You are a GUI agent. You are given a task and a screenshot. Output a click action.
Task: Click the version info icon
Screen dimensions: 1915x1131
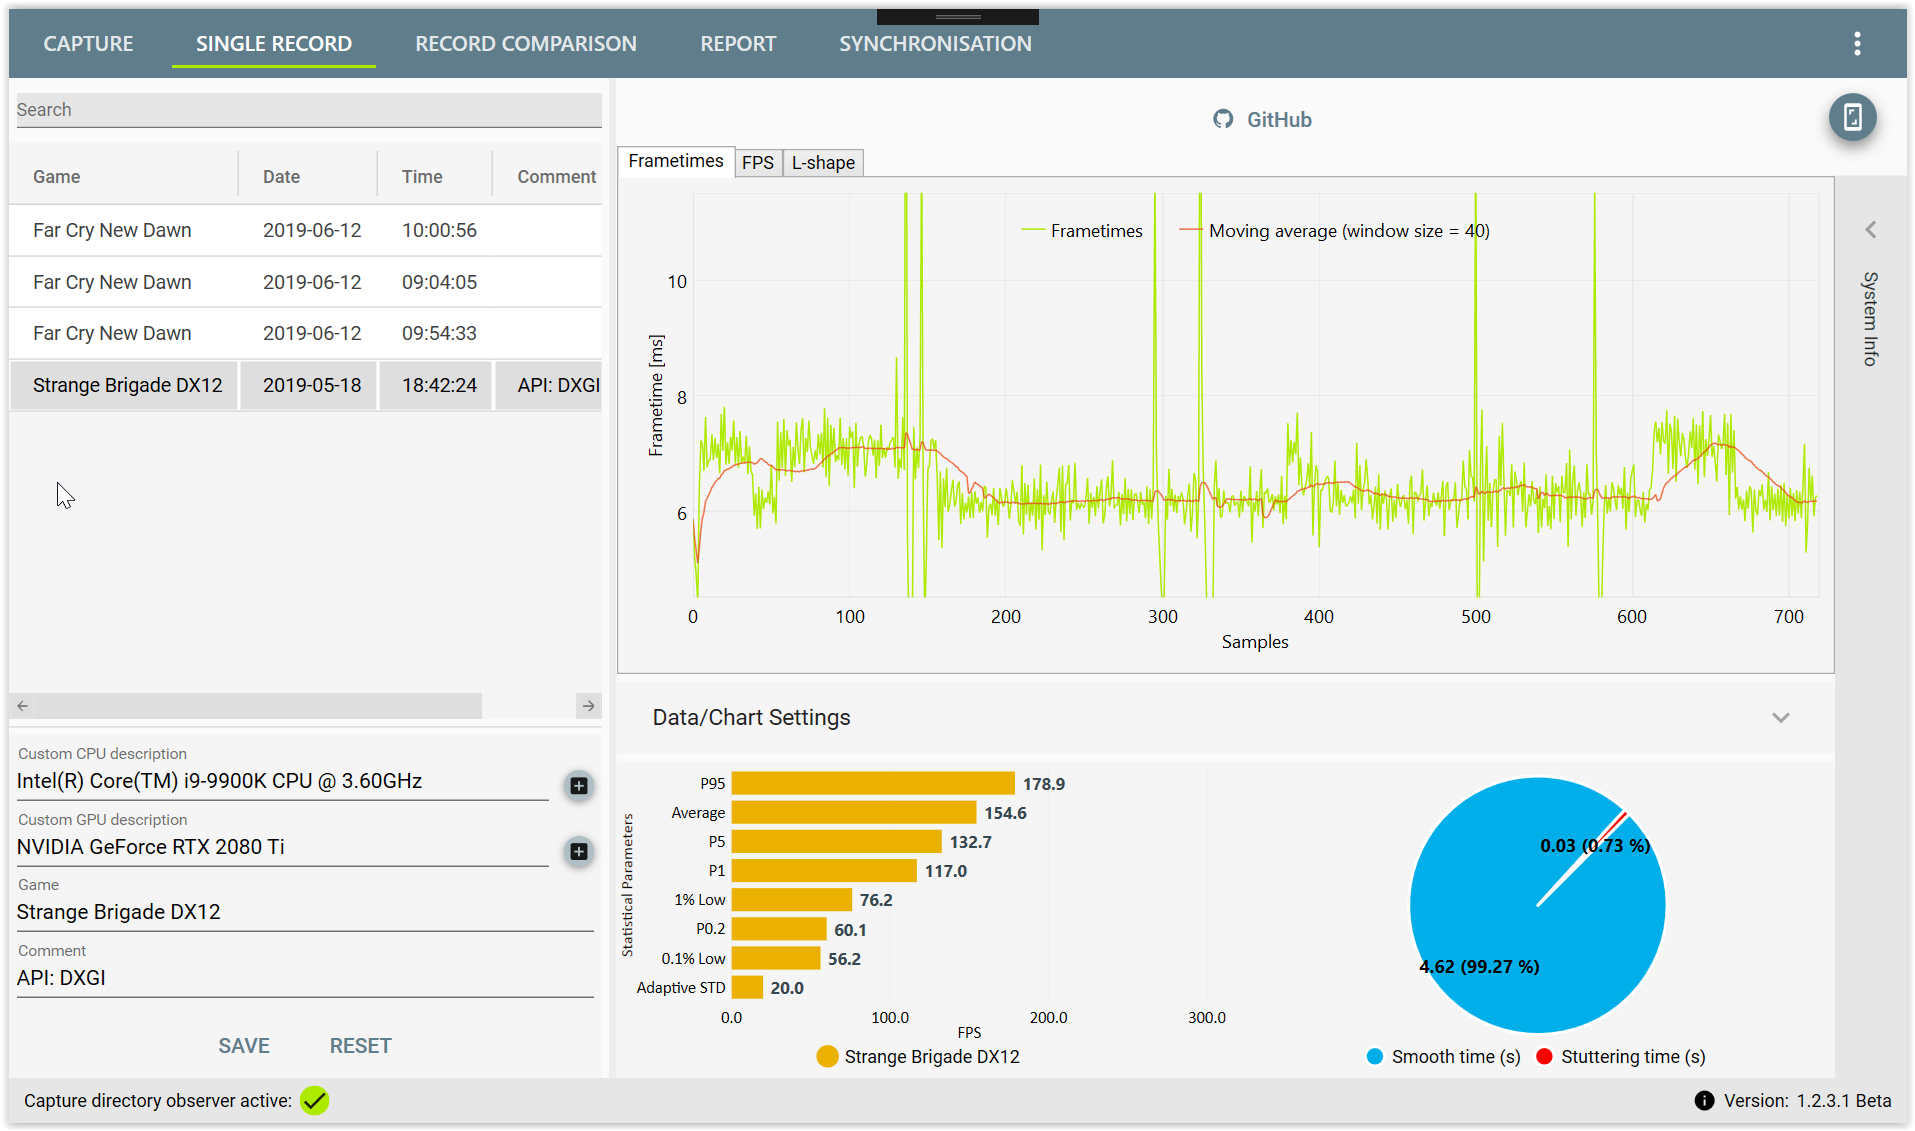pyautogui.click(x=1704, y=1100)
